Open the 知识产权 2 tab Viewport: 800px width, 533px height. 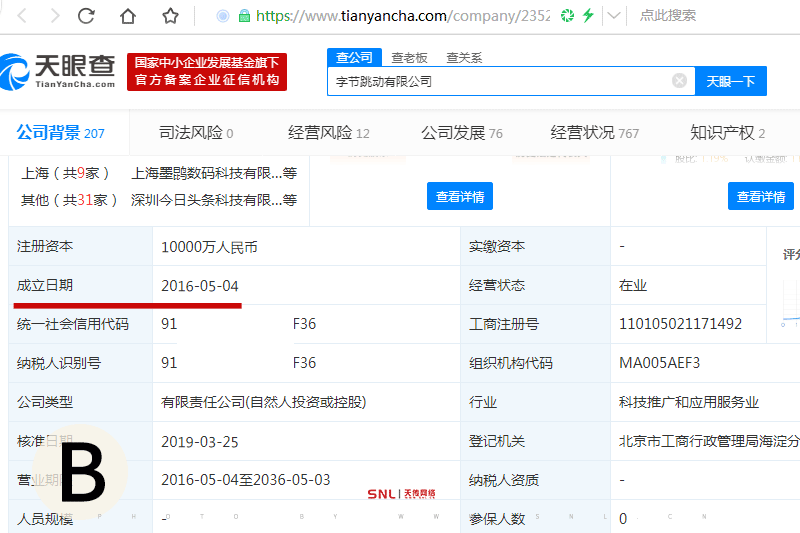point(728,133)
